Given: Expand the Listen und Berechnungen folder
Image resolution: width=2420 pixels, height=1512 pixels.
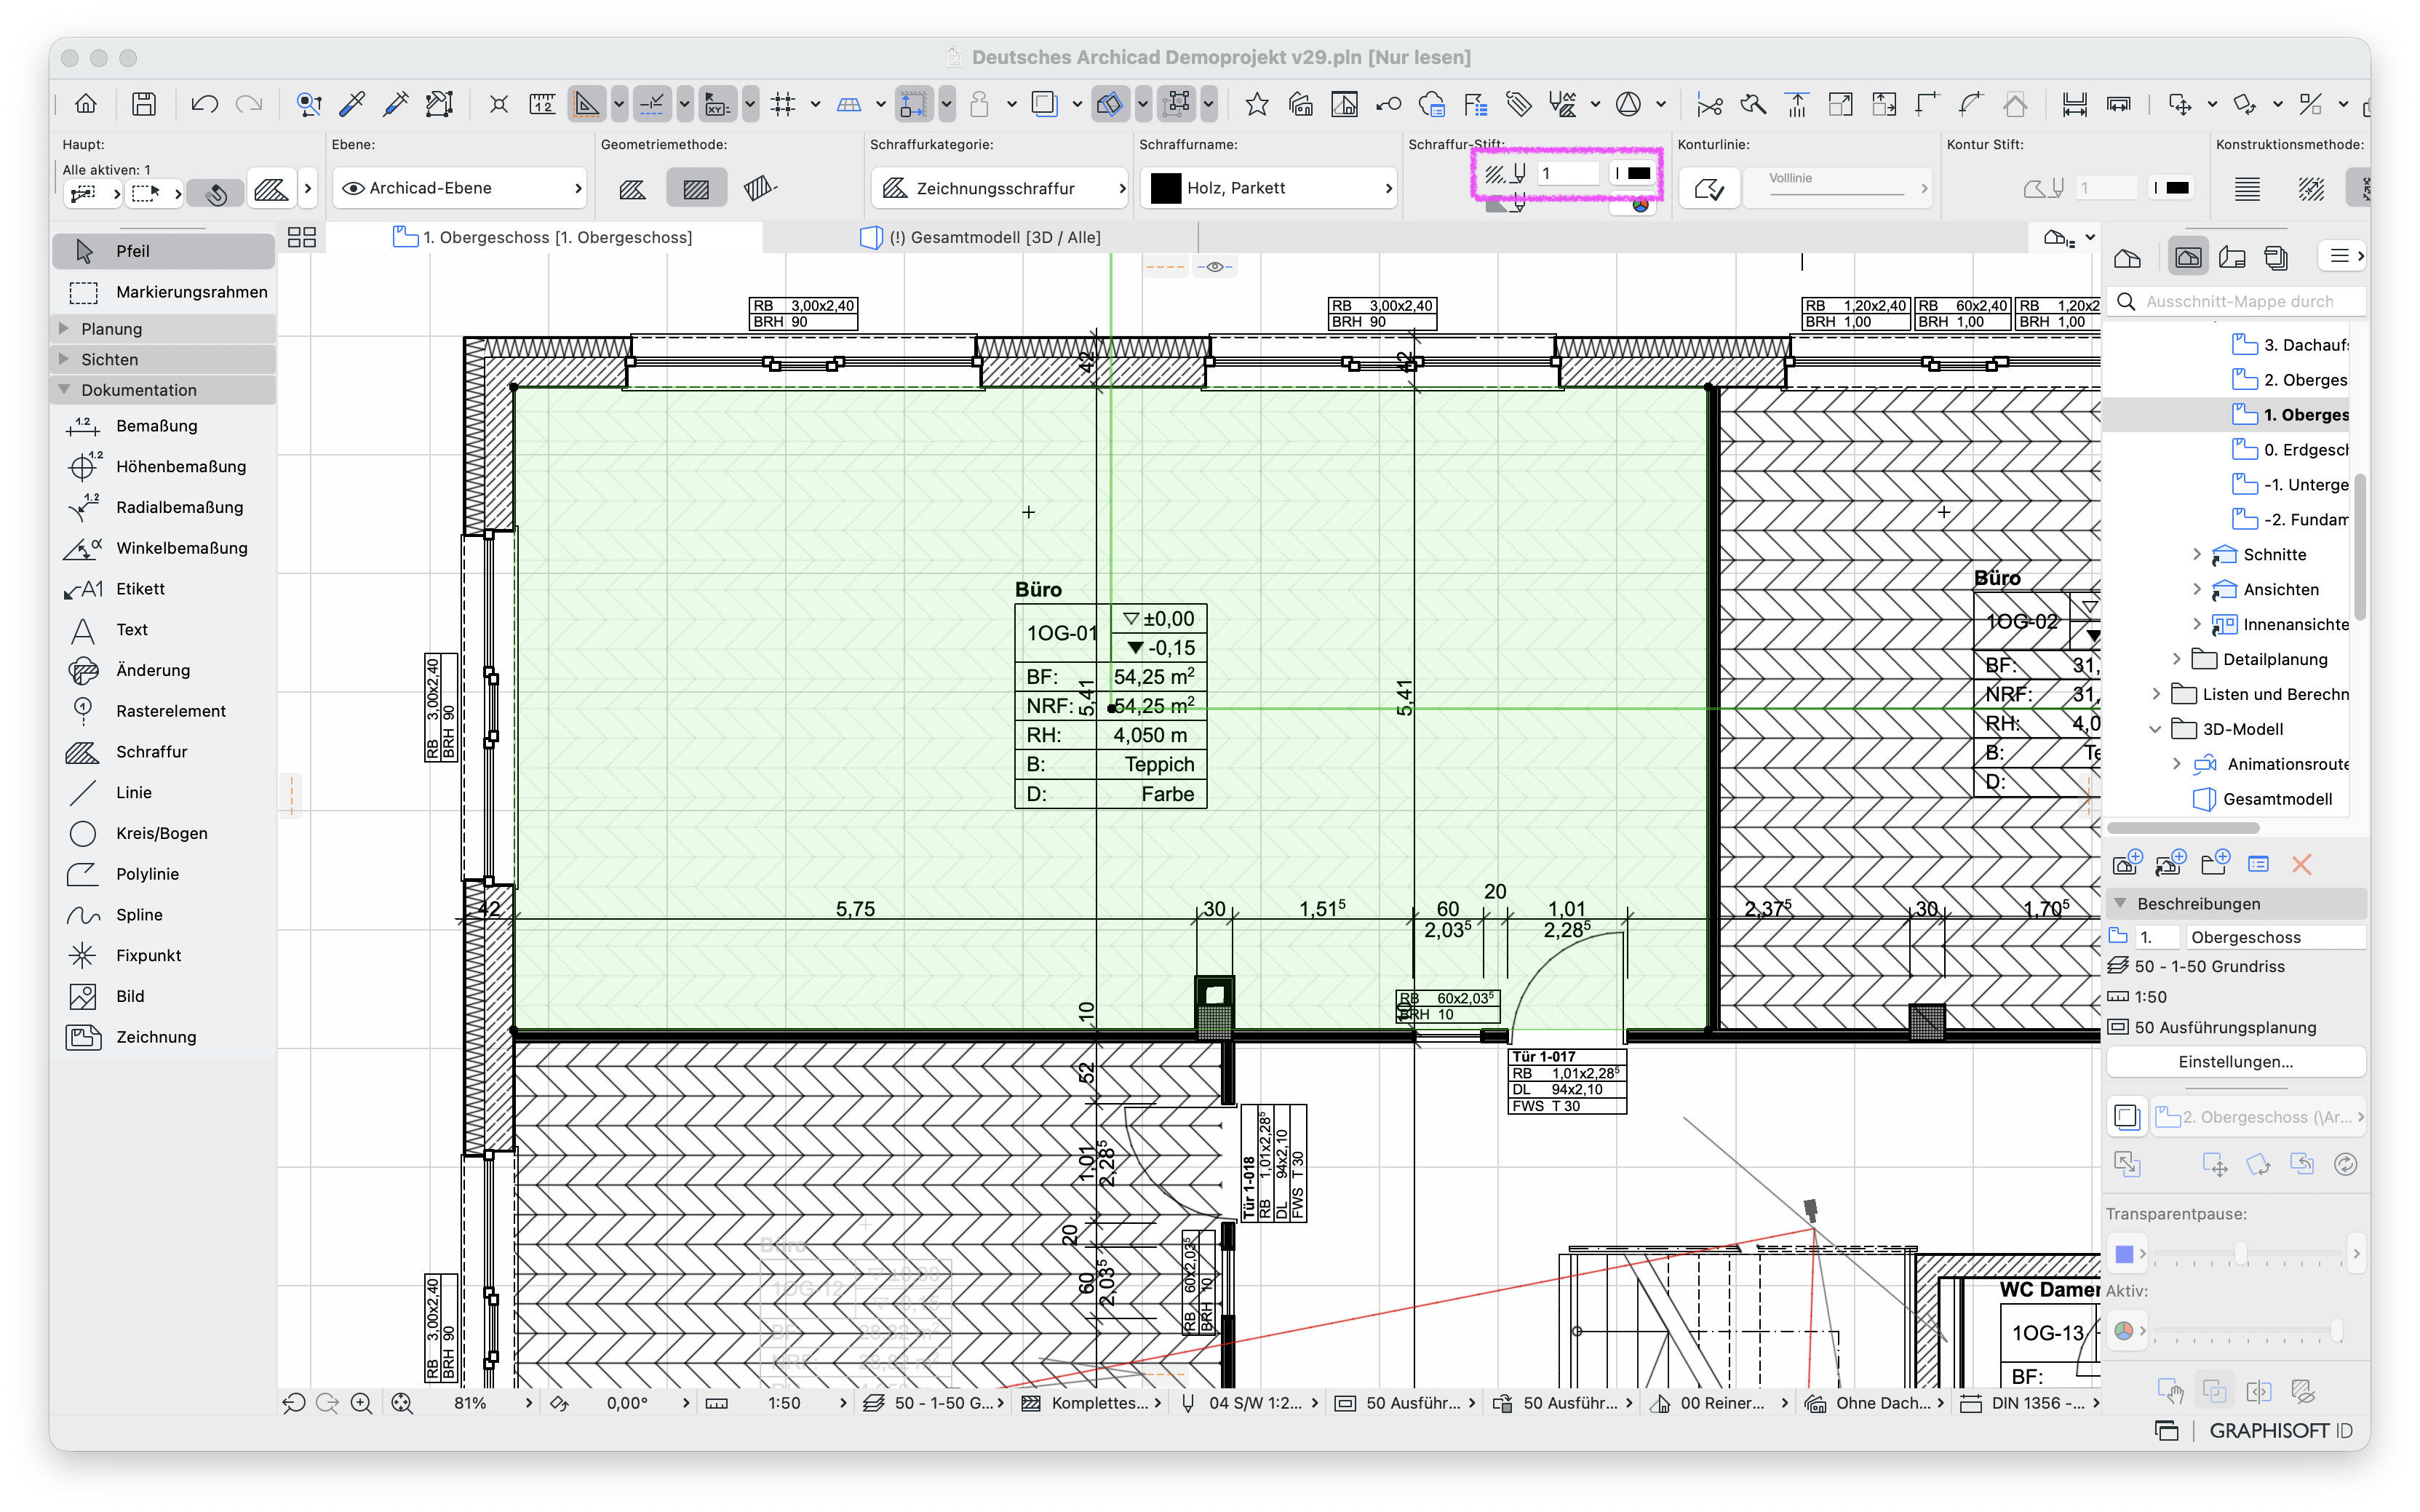Looking at the screenshot, I should tap(2156, 694).
